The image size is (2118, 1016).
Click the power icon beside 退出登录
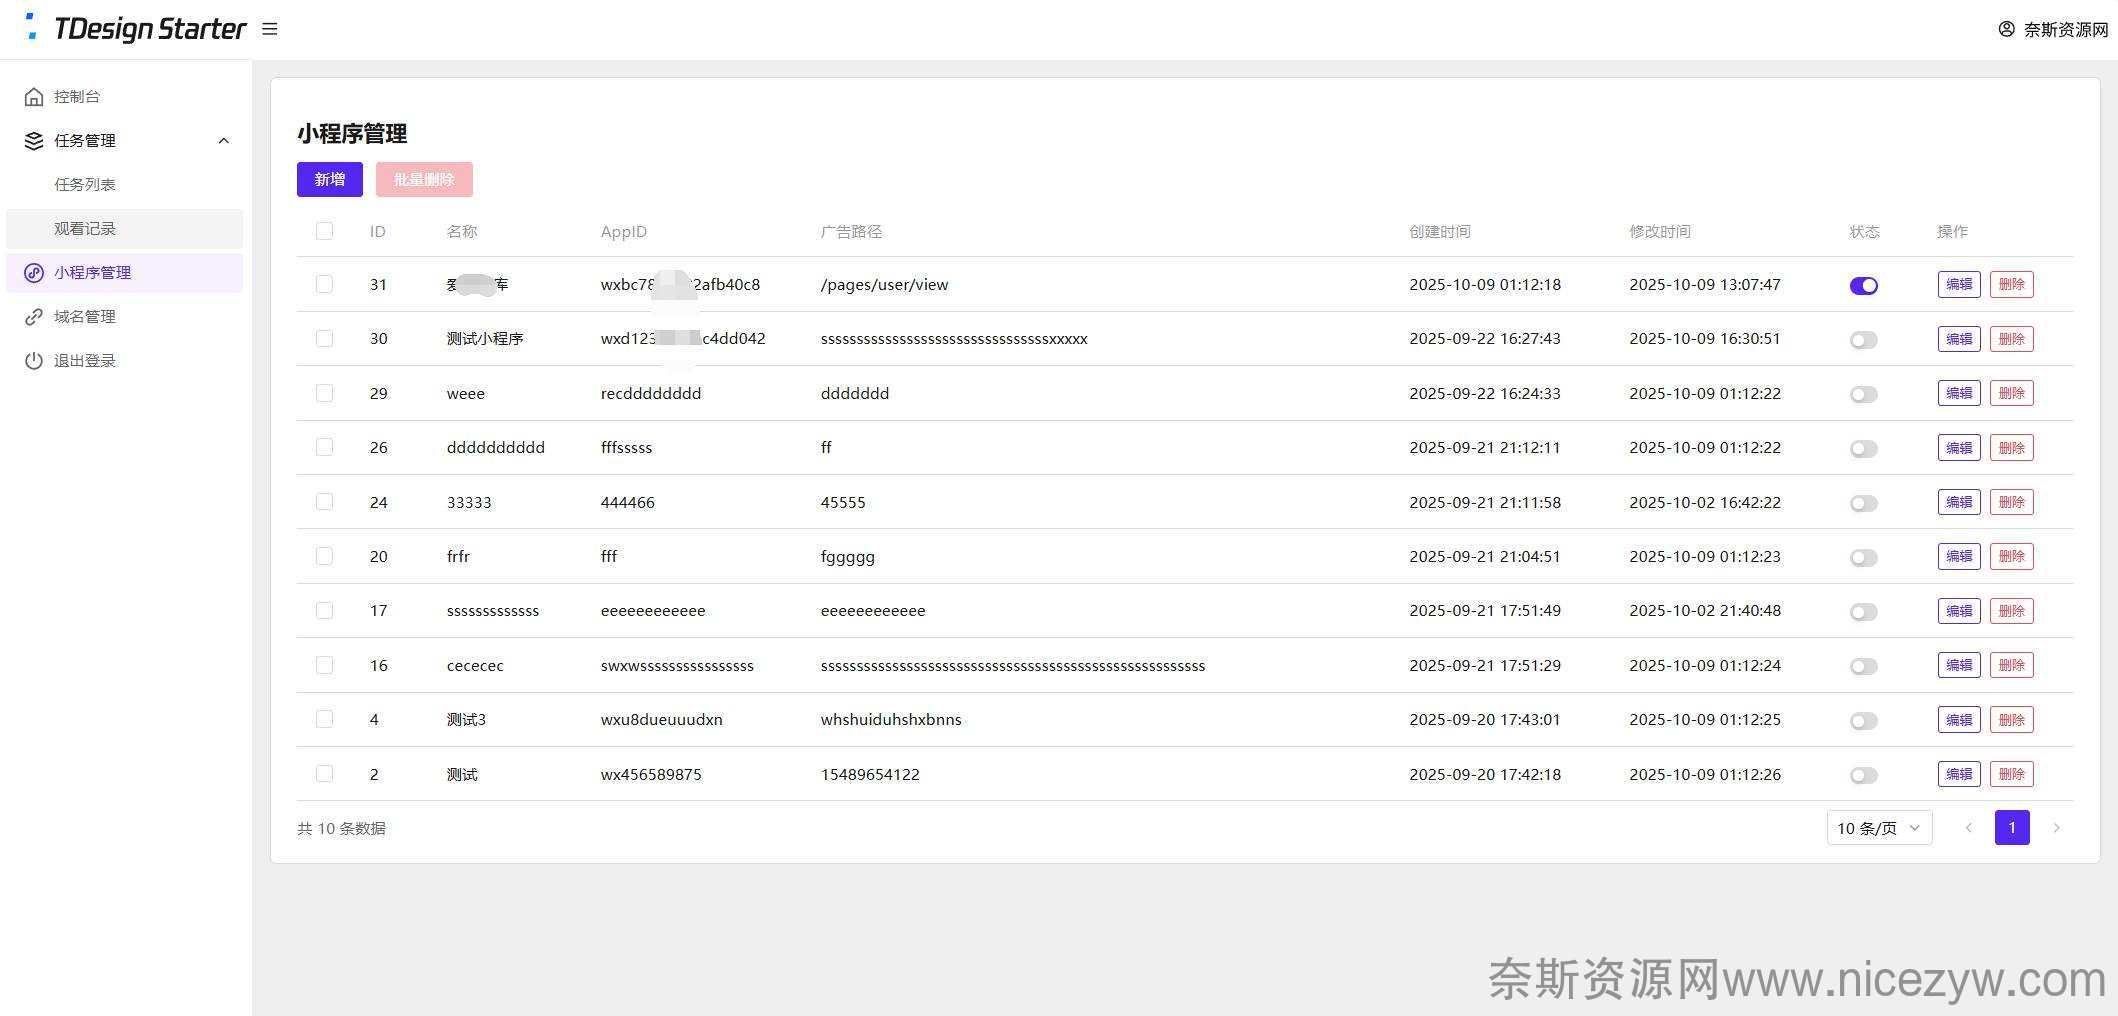(34, 361)
